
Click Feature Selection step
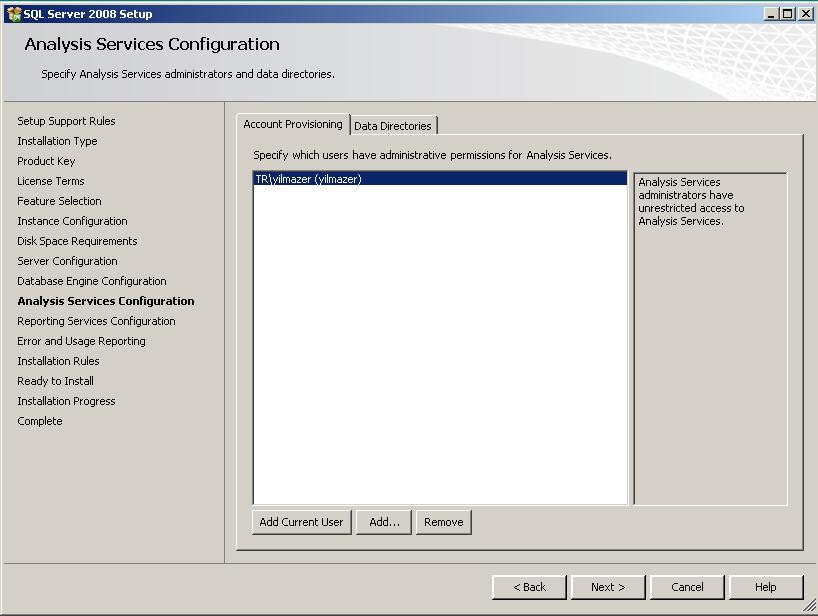point(59,201)
